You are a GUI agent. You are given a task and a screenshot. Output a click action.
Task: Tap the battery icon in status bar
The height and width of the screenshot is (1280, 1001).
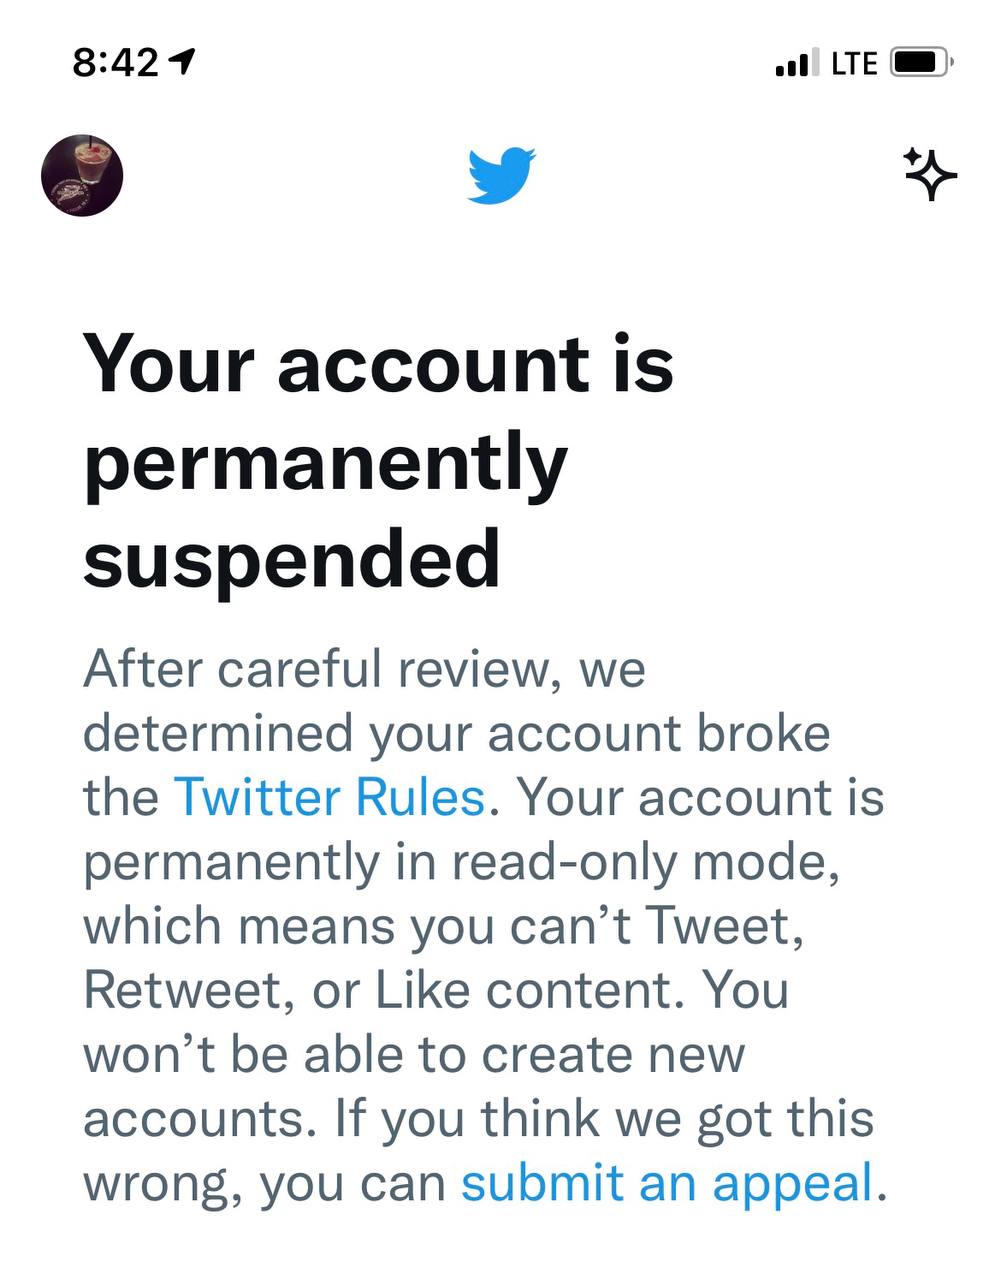coord(922,63)
